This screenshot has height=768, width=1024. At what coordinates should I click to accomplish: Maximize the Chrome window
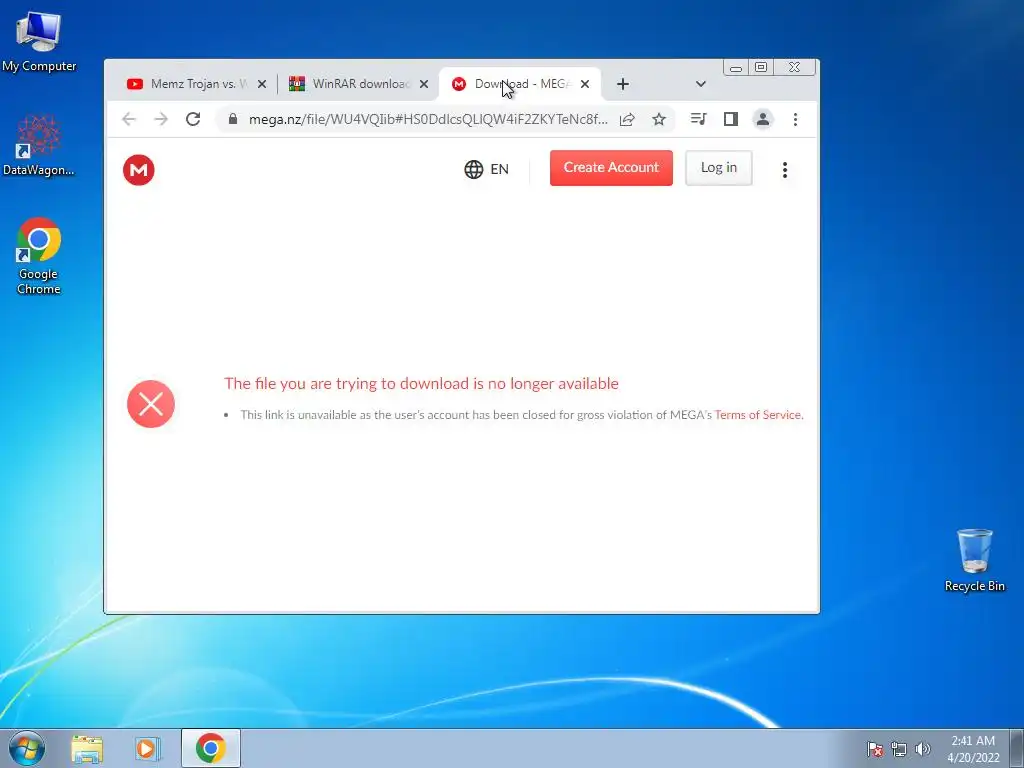click(x=761, y=67)
